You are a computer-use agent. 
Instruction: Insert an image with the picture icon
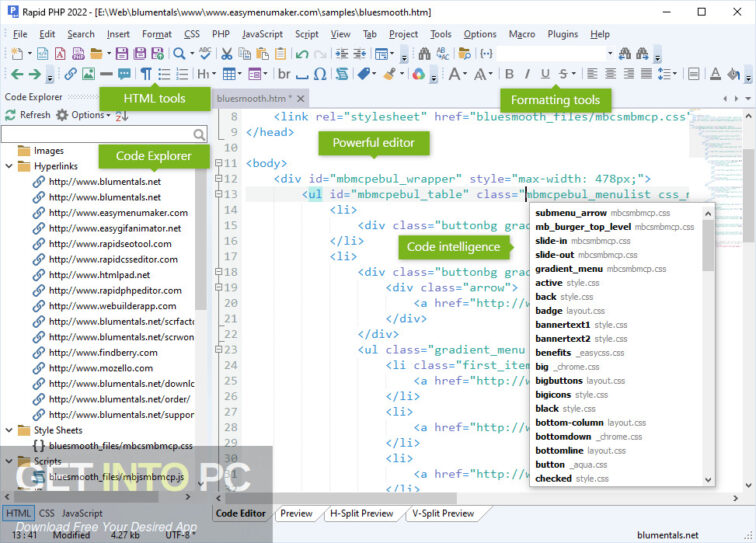point(88,74)
